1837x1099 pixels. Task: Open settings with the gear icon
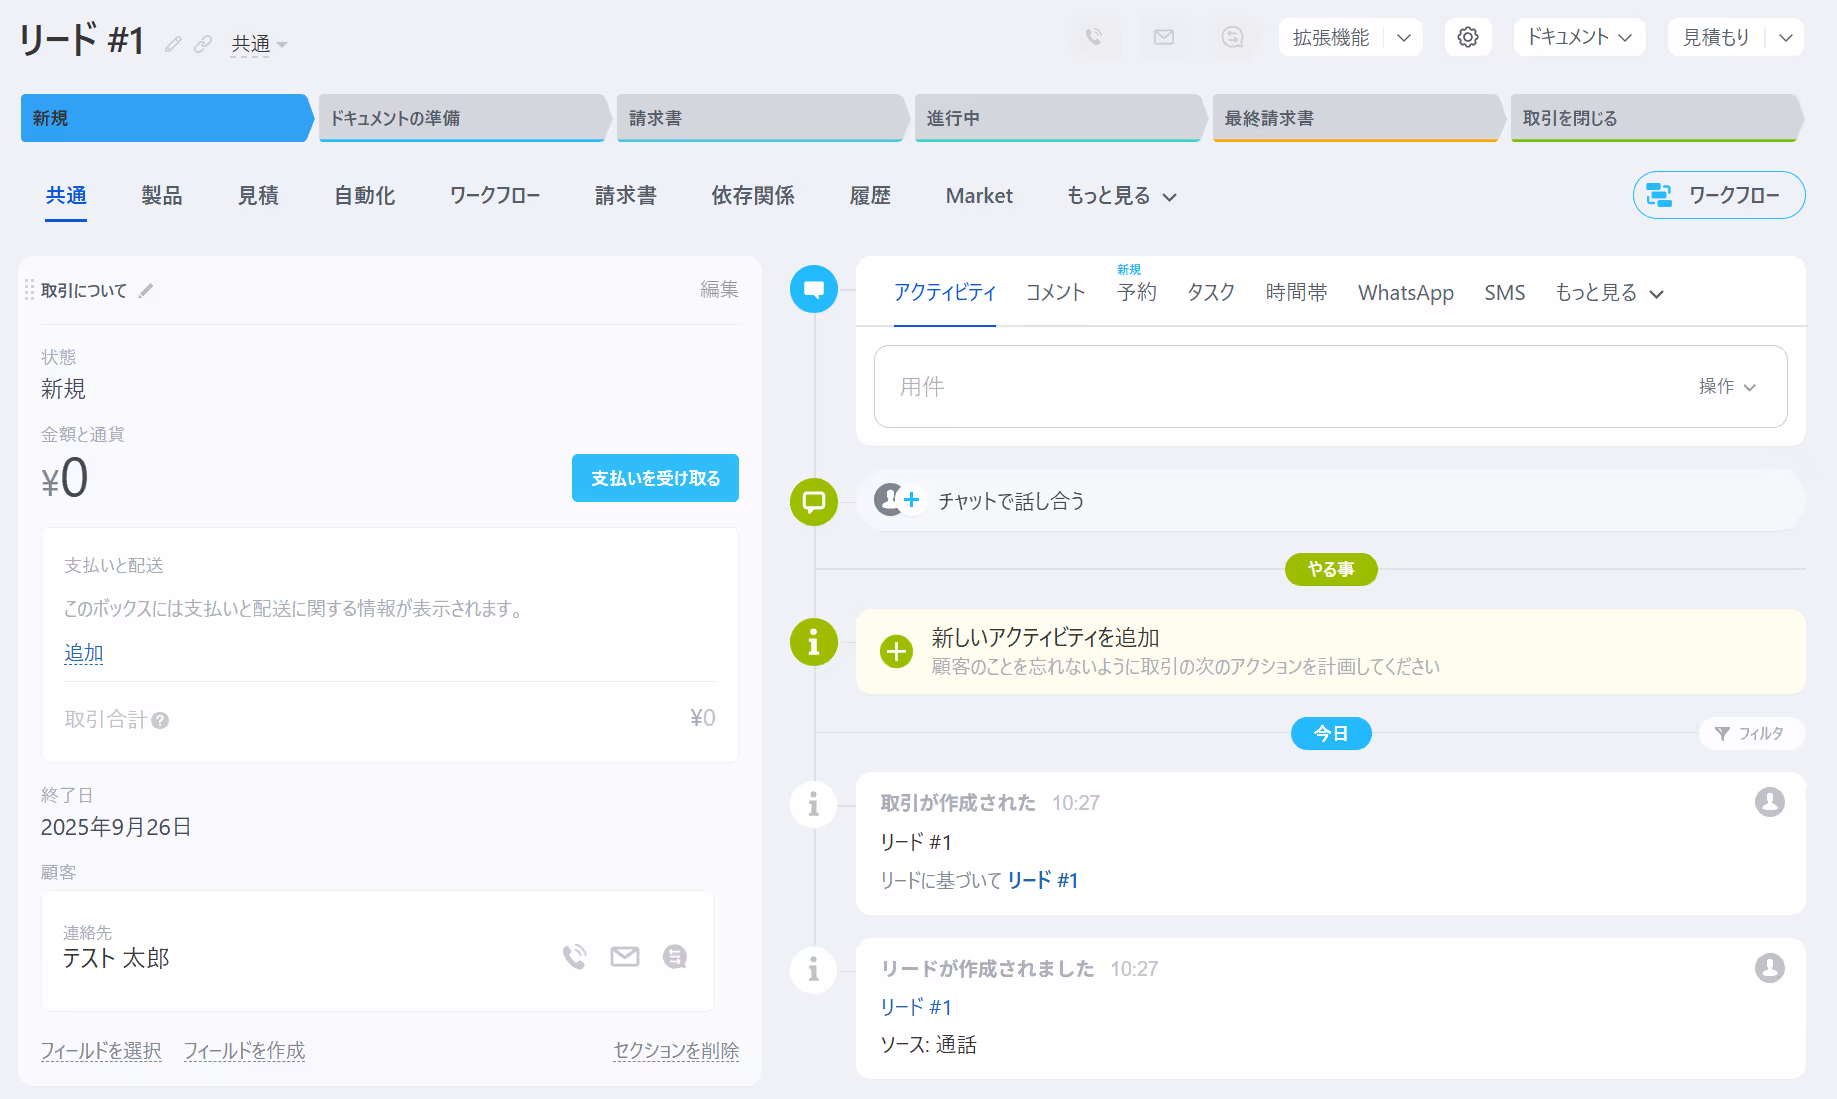click(x=1468, y=37)
